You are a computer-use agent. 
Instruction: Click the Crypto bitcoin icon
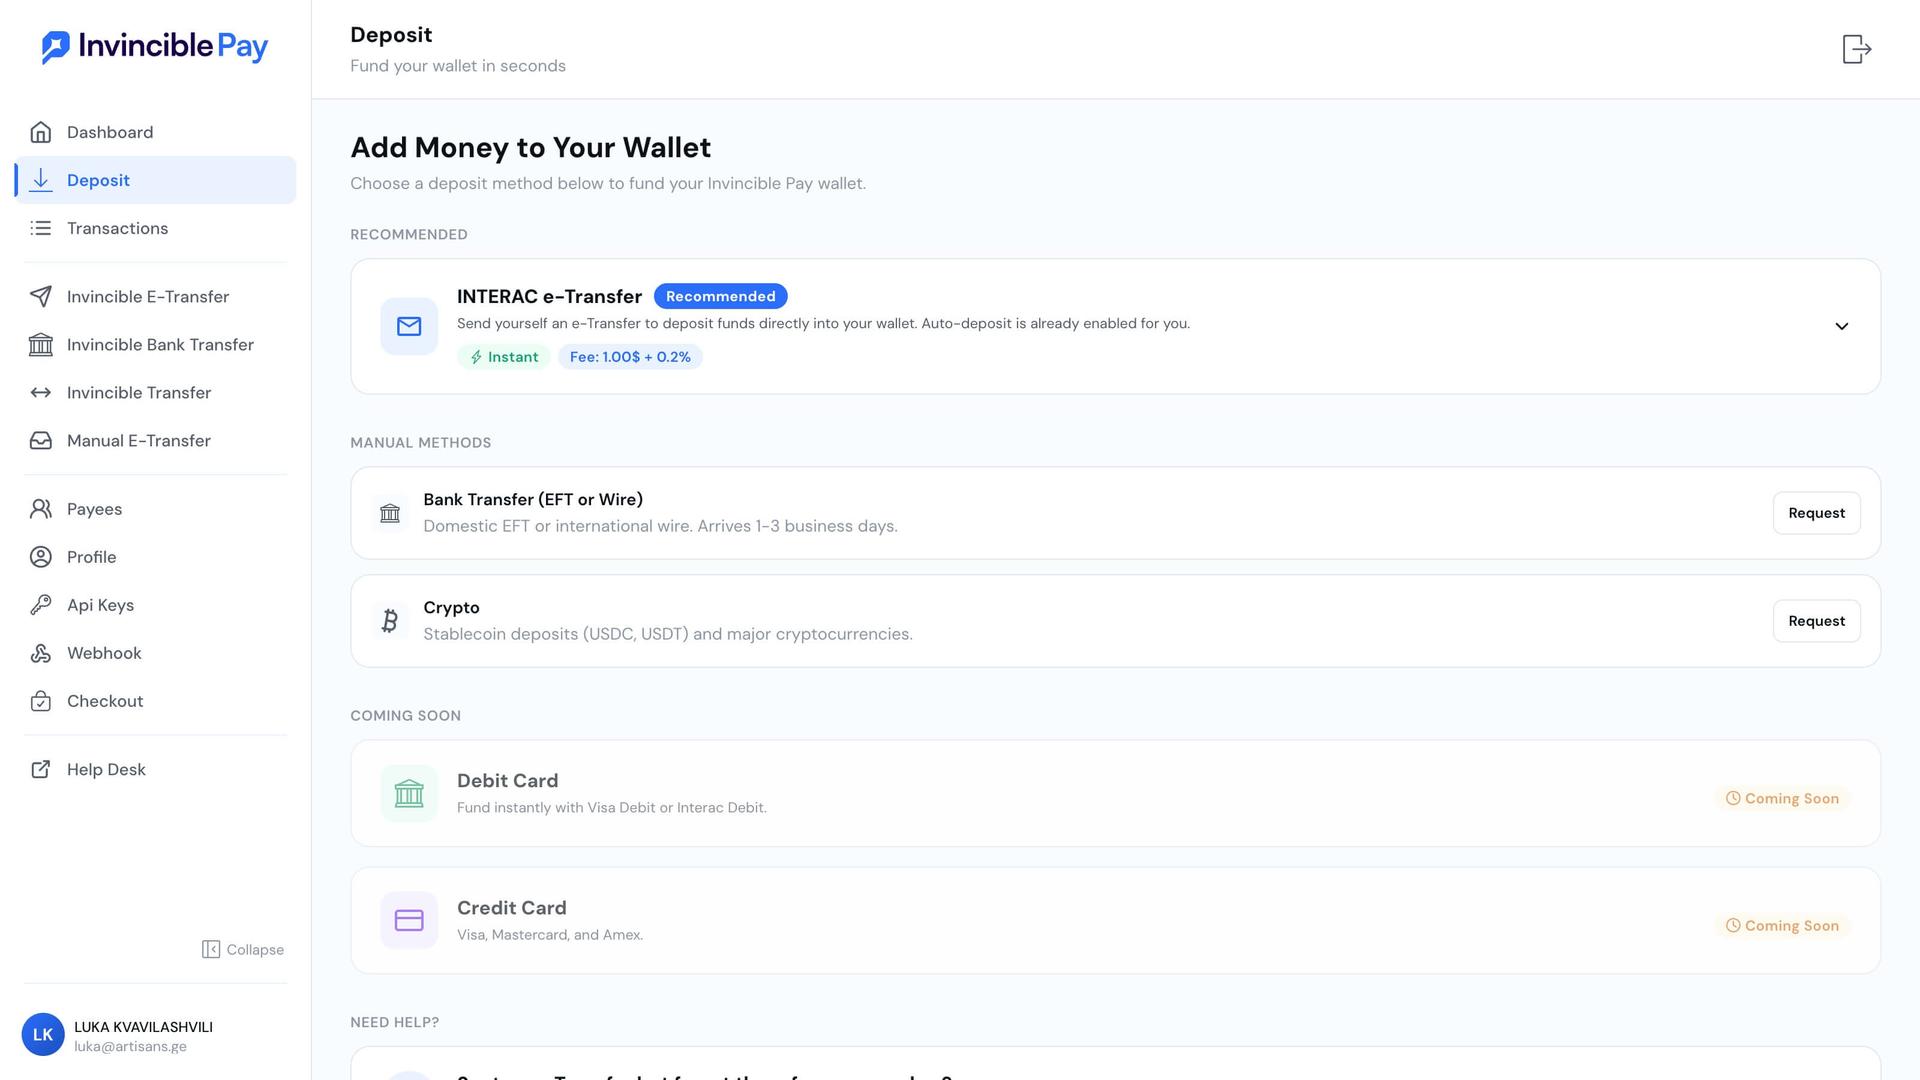[390, 621]
